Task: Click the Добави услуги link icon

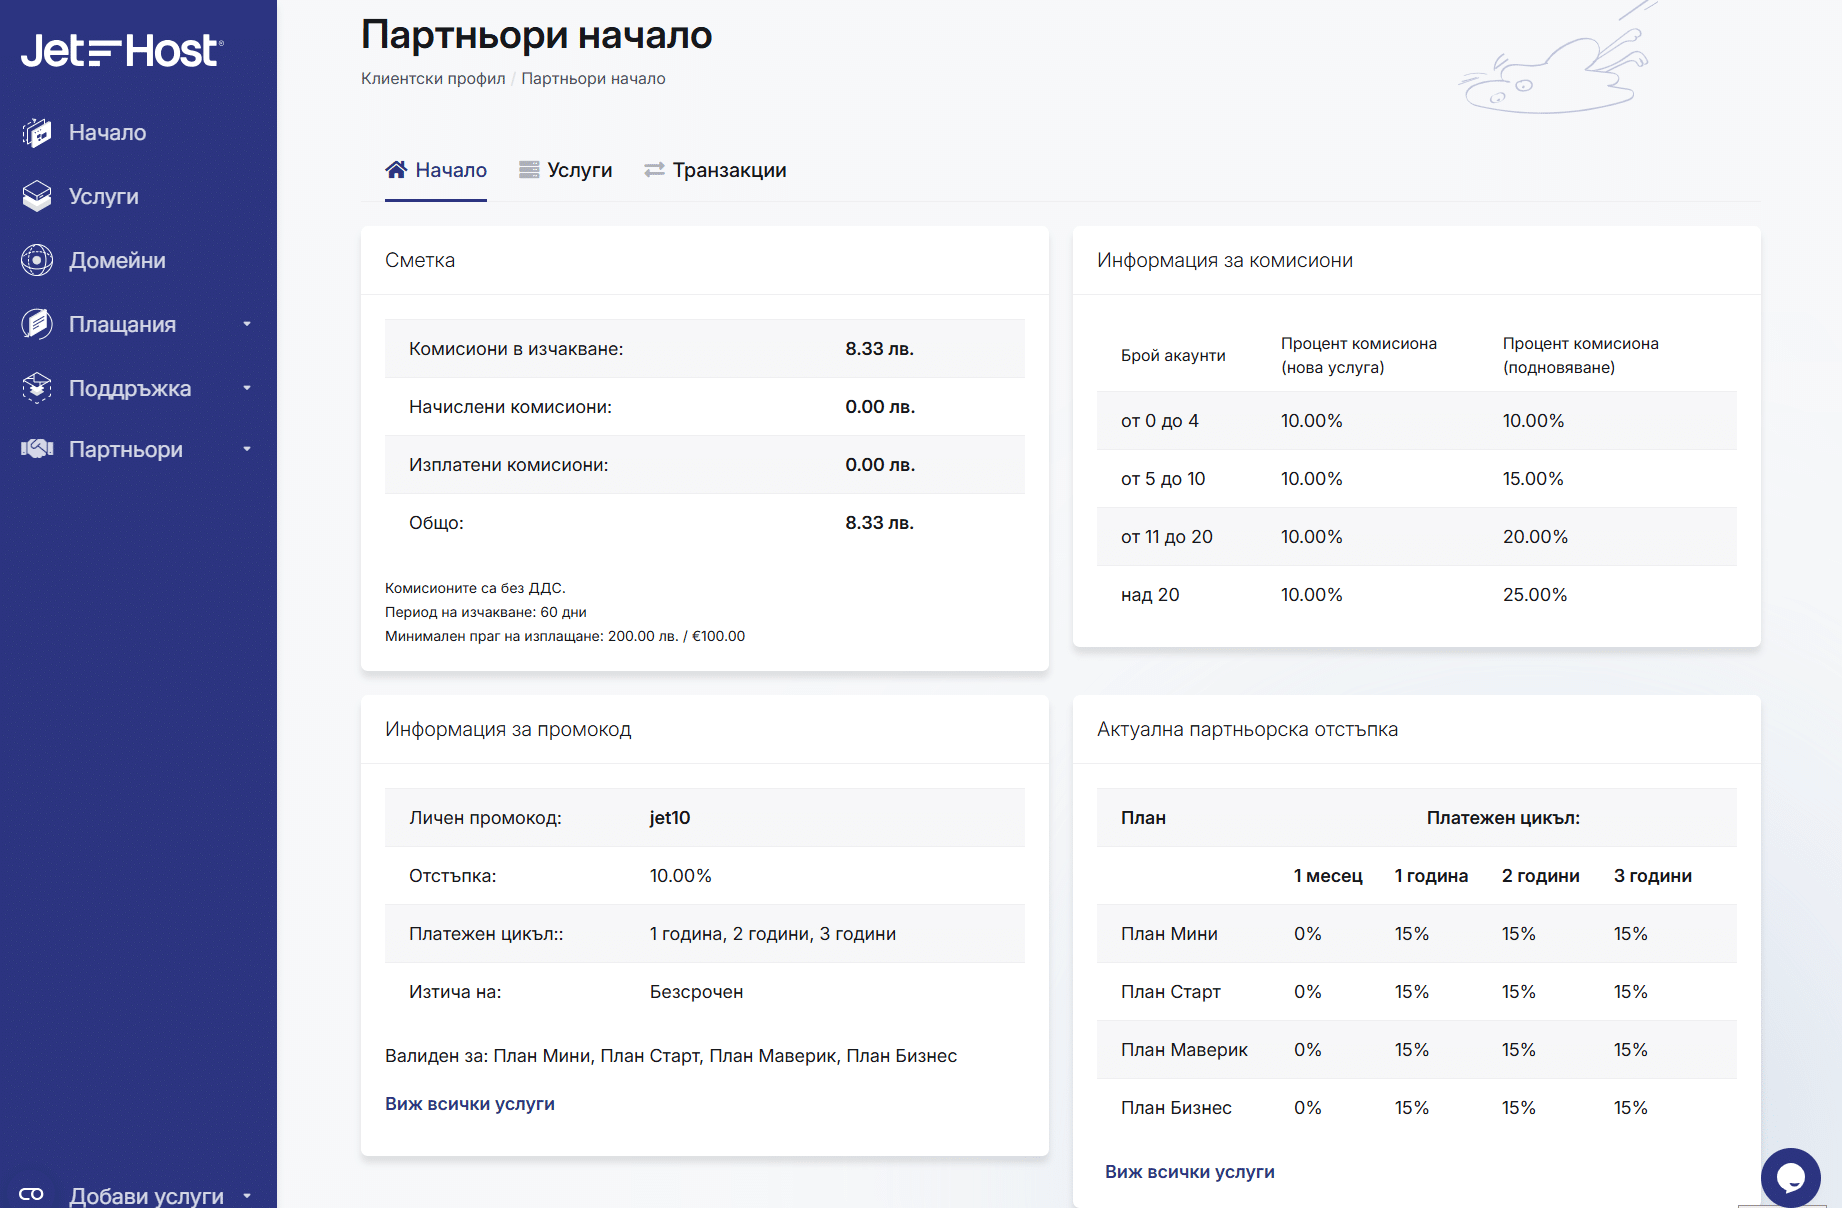Action: (32, 1194)
